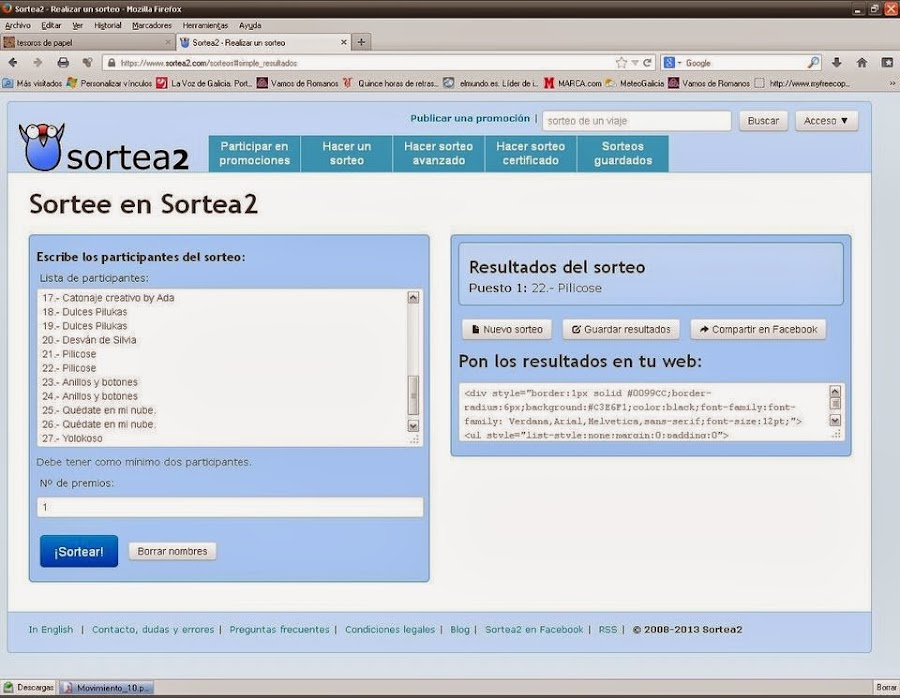Click the Blog footer link
The image size is (900, 698).
(460, 630)
